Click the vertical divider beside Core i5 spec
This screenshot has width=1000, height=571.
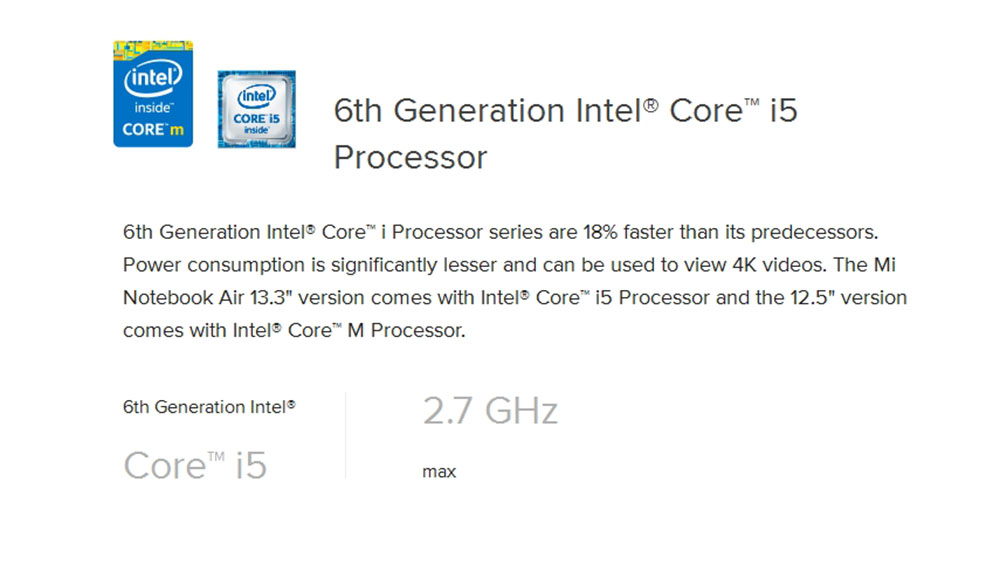[x=346, y=435]
